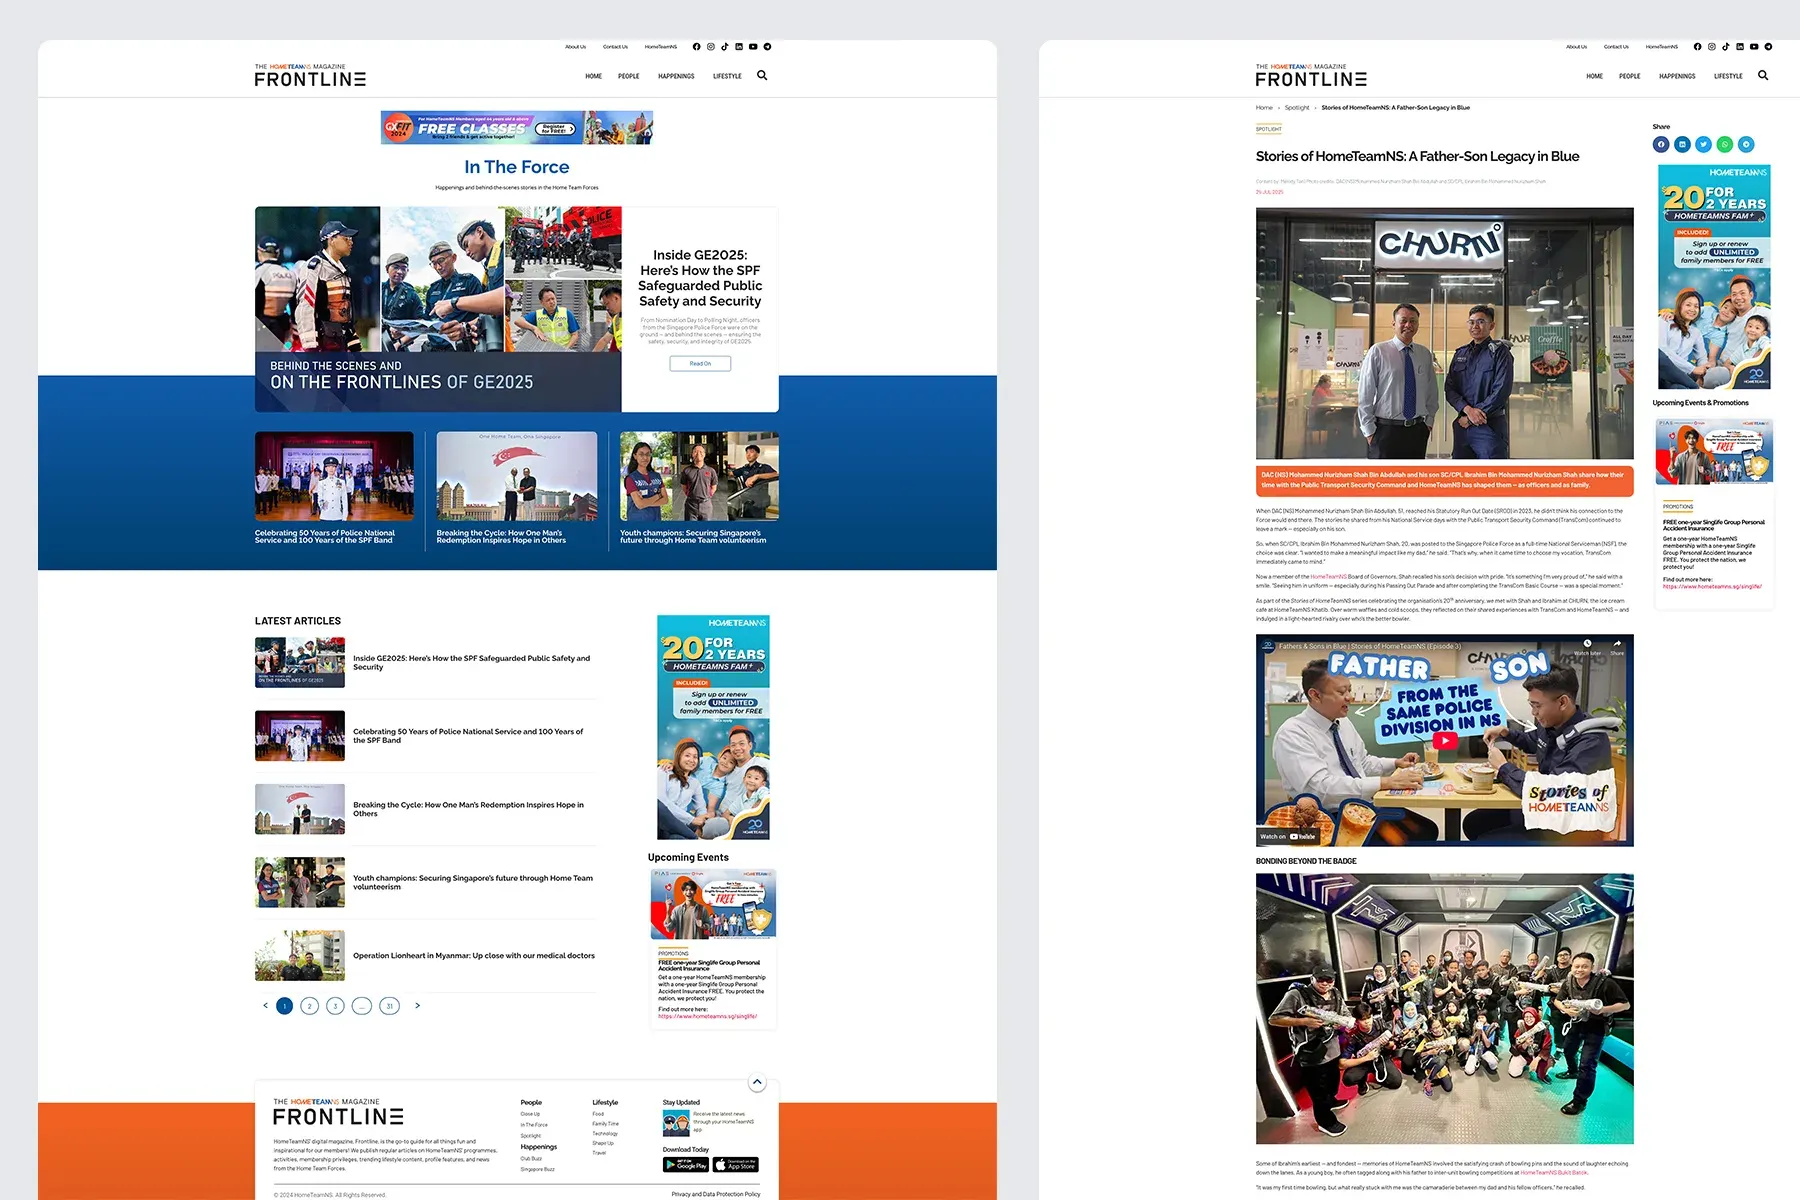Viewport: 1800px width, 1200px height.
Task: Share article via the Facebook share button
Action: [x=1661, y=144]
